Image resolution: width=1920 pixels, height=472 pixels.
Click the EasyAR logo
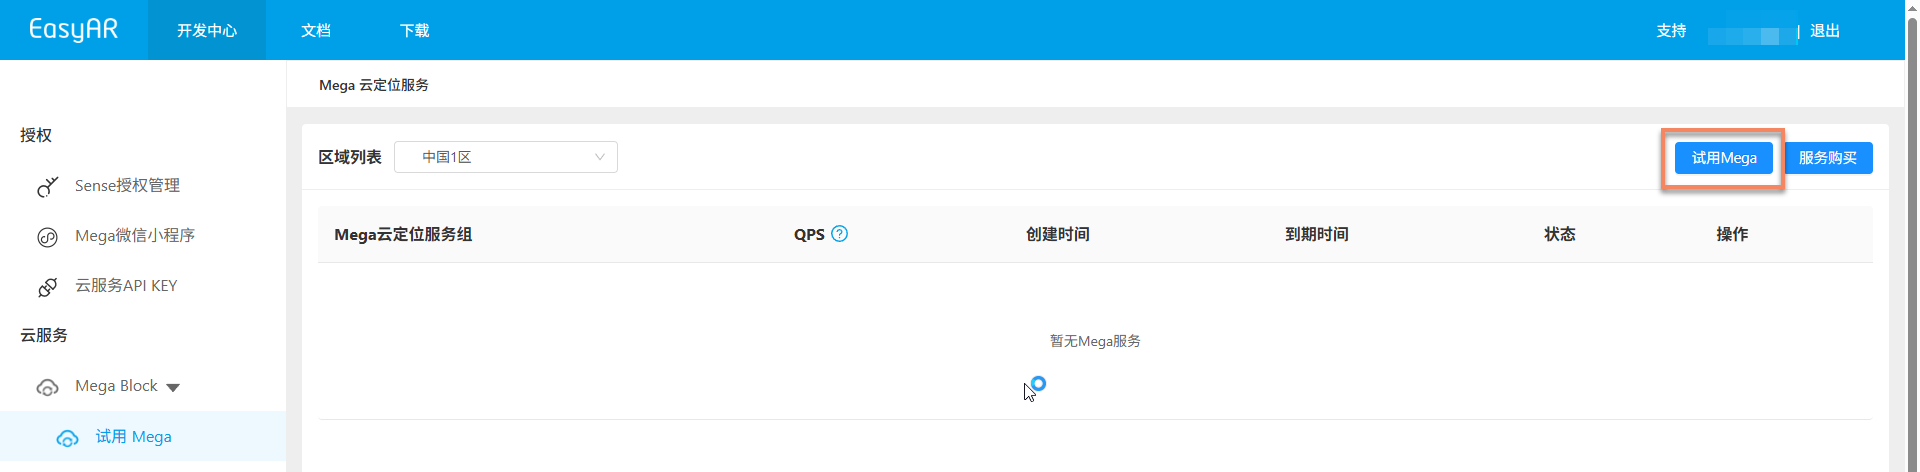[x=73, y=30]
